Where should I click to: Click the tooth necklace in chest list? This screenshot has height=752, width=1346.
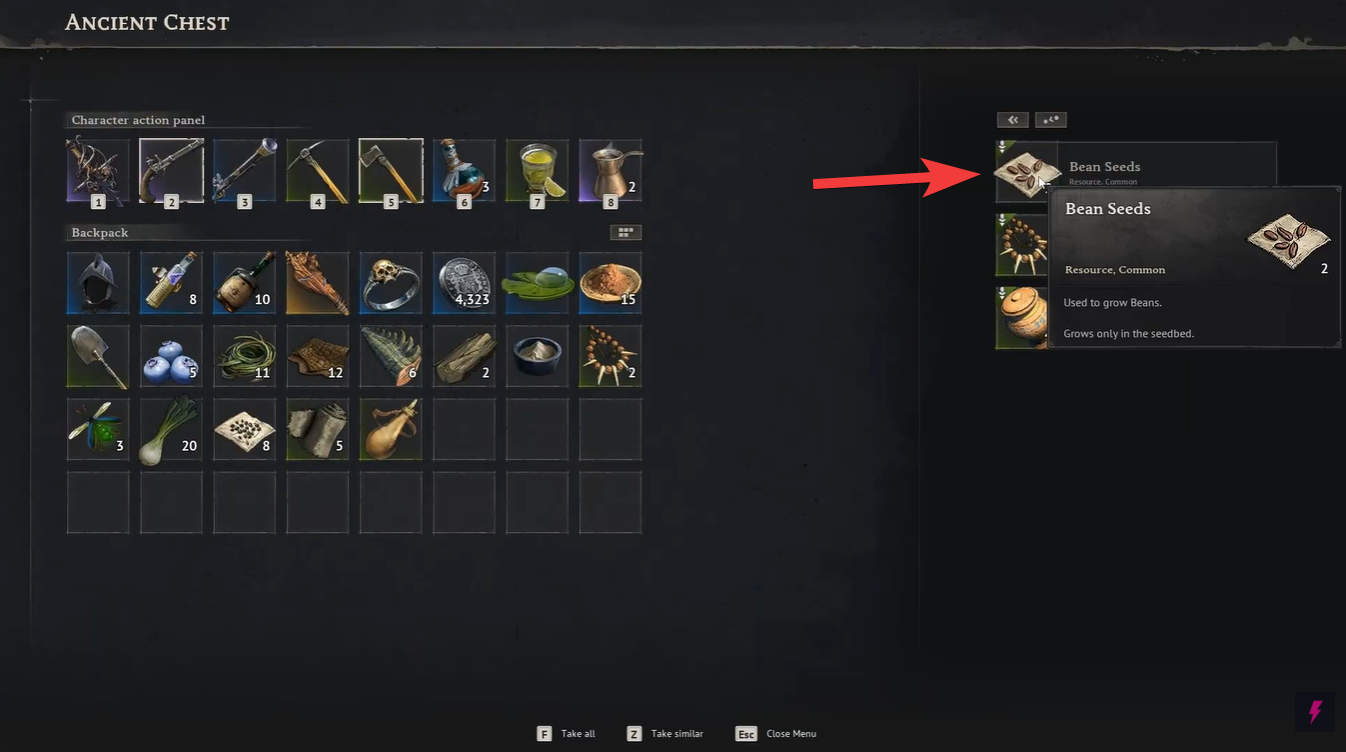(1021, 245)
